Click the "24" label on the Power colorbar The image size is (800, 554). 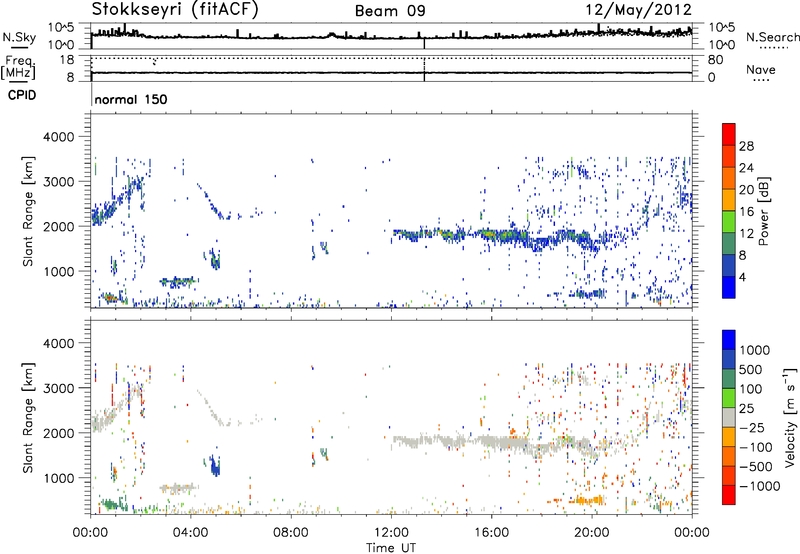pos(746,168)
